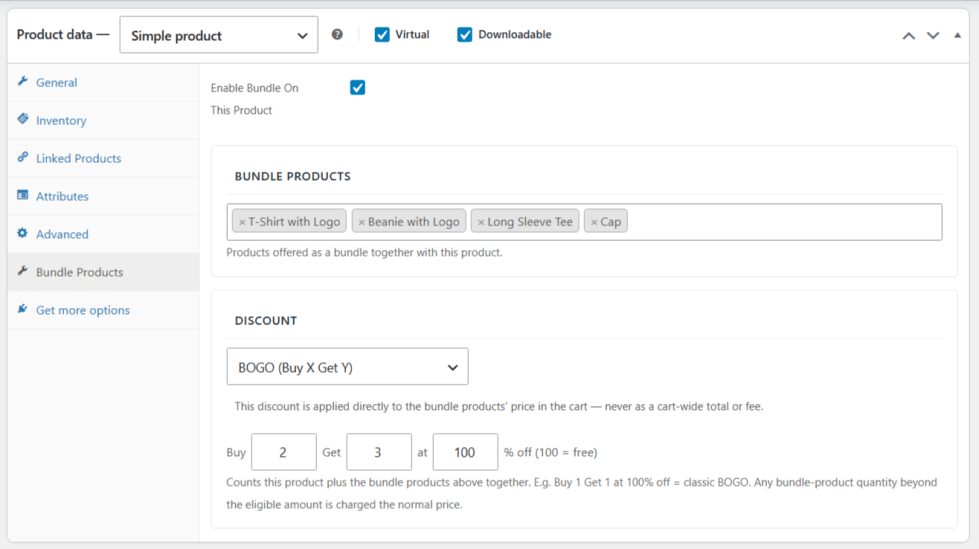Open the BOGO discount type dropdown
The width and height of the screenshot is (979, 549).
(347, 367)
